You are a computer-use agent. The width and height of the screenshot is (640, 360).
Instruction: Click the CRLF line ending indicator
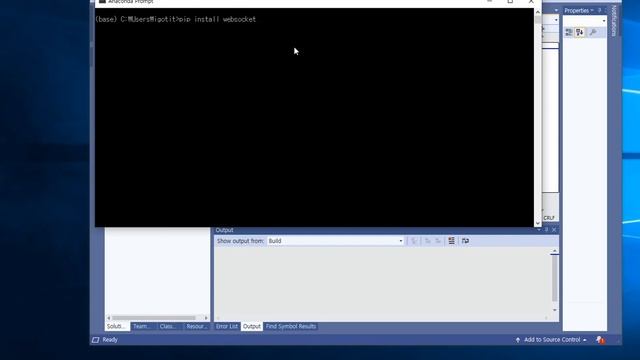point(549,218)
